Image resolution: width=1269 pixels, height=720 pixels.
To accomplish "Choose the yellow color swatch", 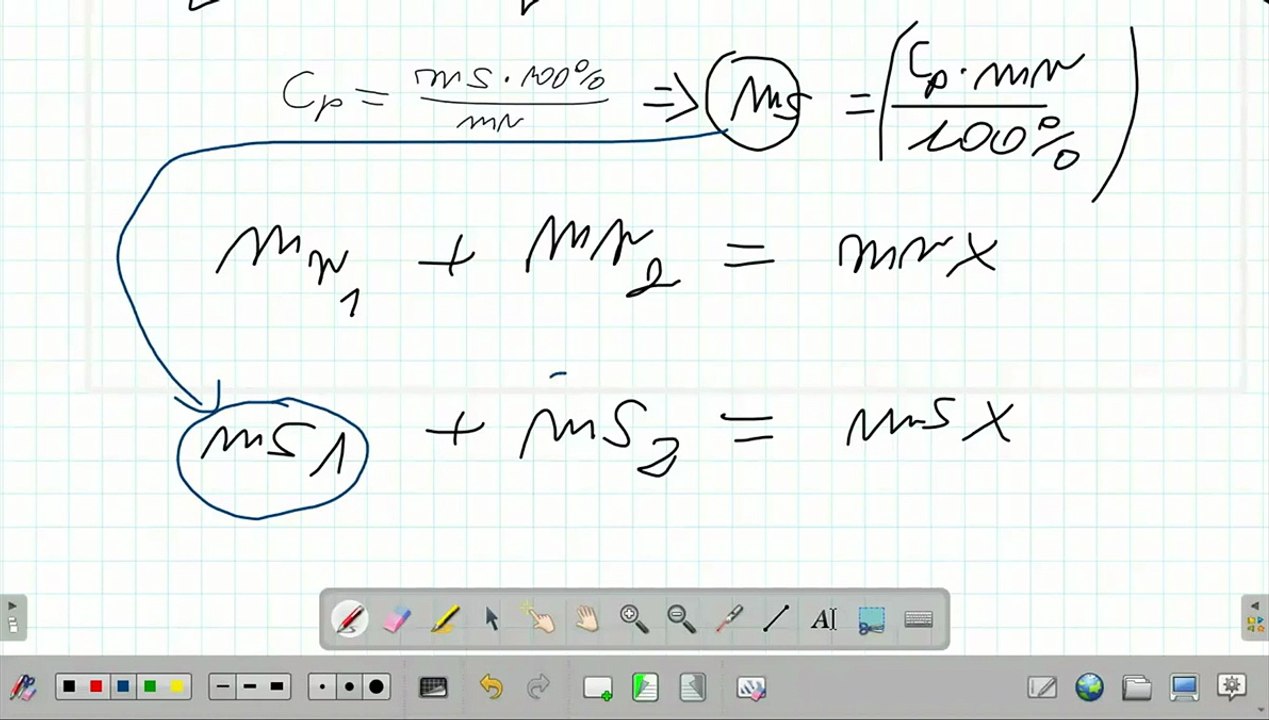I will (177, 687).
